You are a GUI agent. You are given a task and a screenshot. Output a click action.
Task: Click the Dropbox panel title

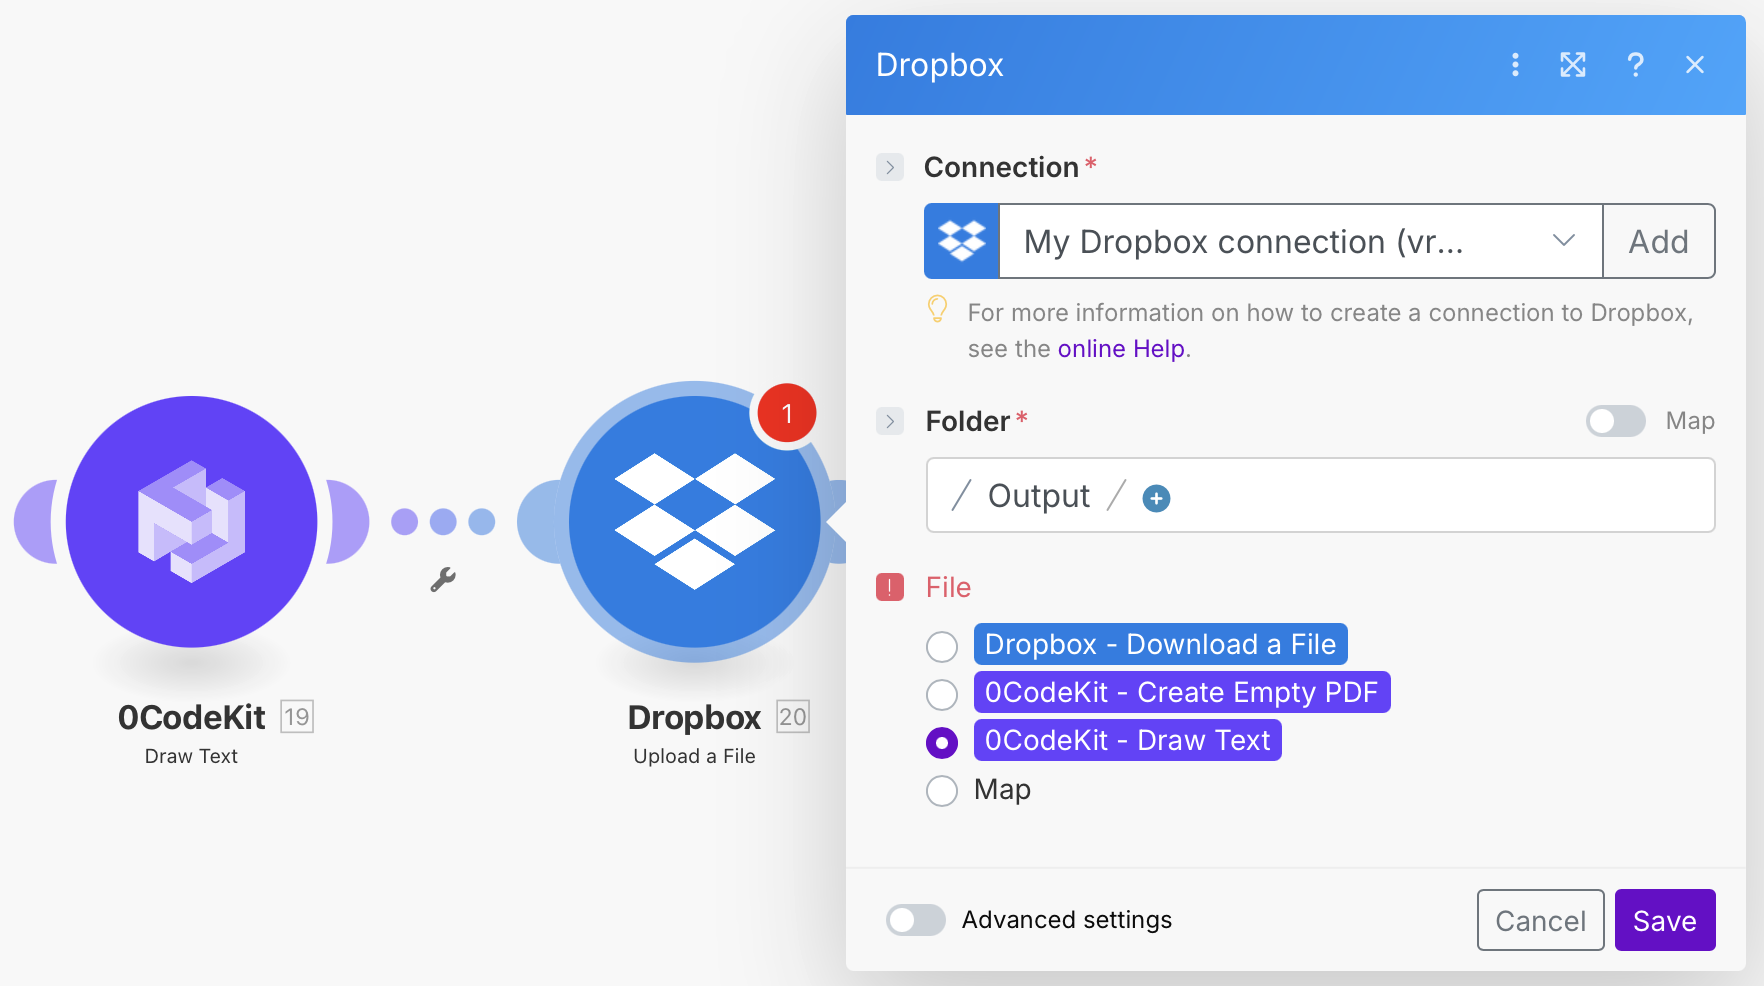(x=939, y=65)
